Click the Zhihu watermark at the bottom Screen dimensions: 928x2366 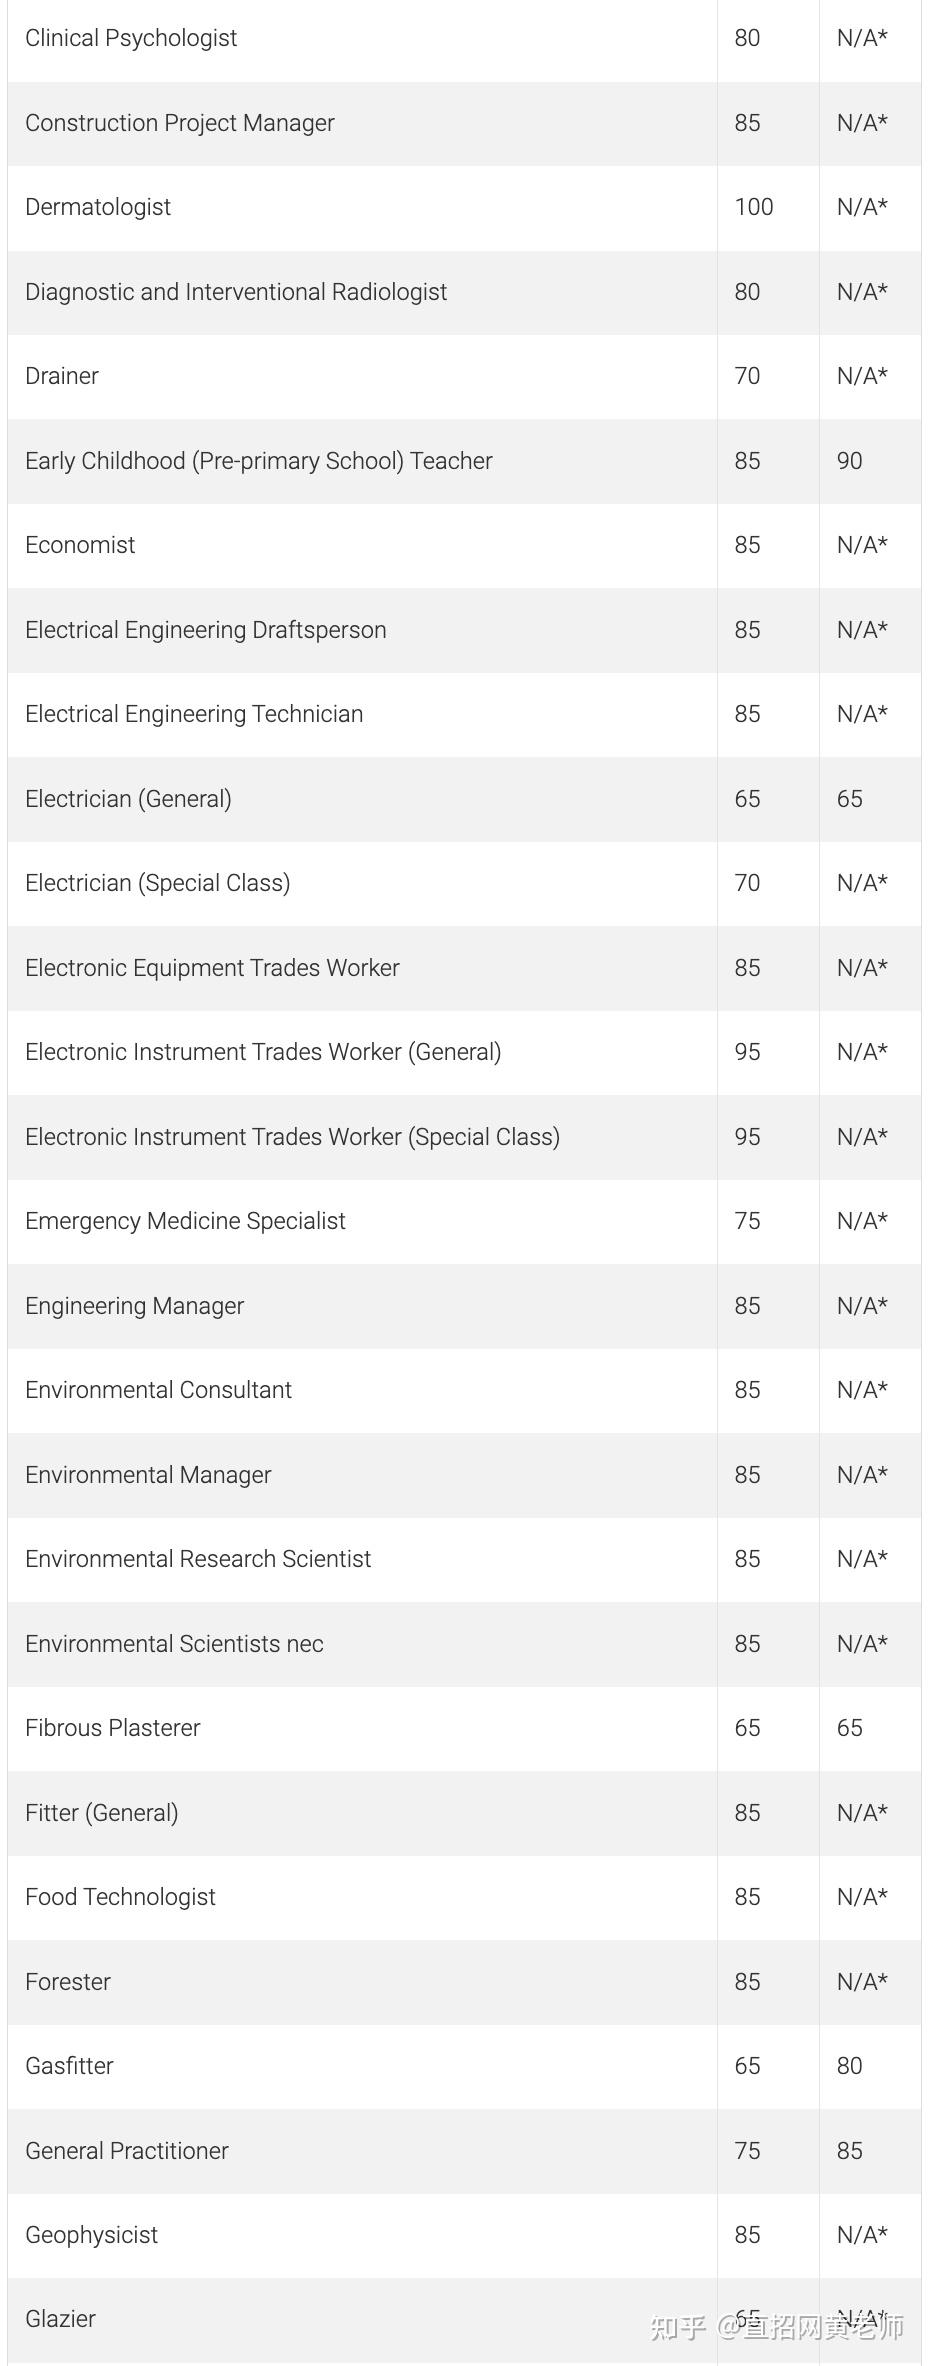777,2327
